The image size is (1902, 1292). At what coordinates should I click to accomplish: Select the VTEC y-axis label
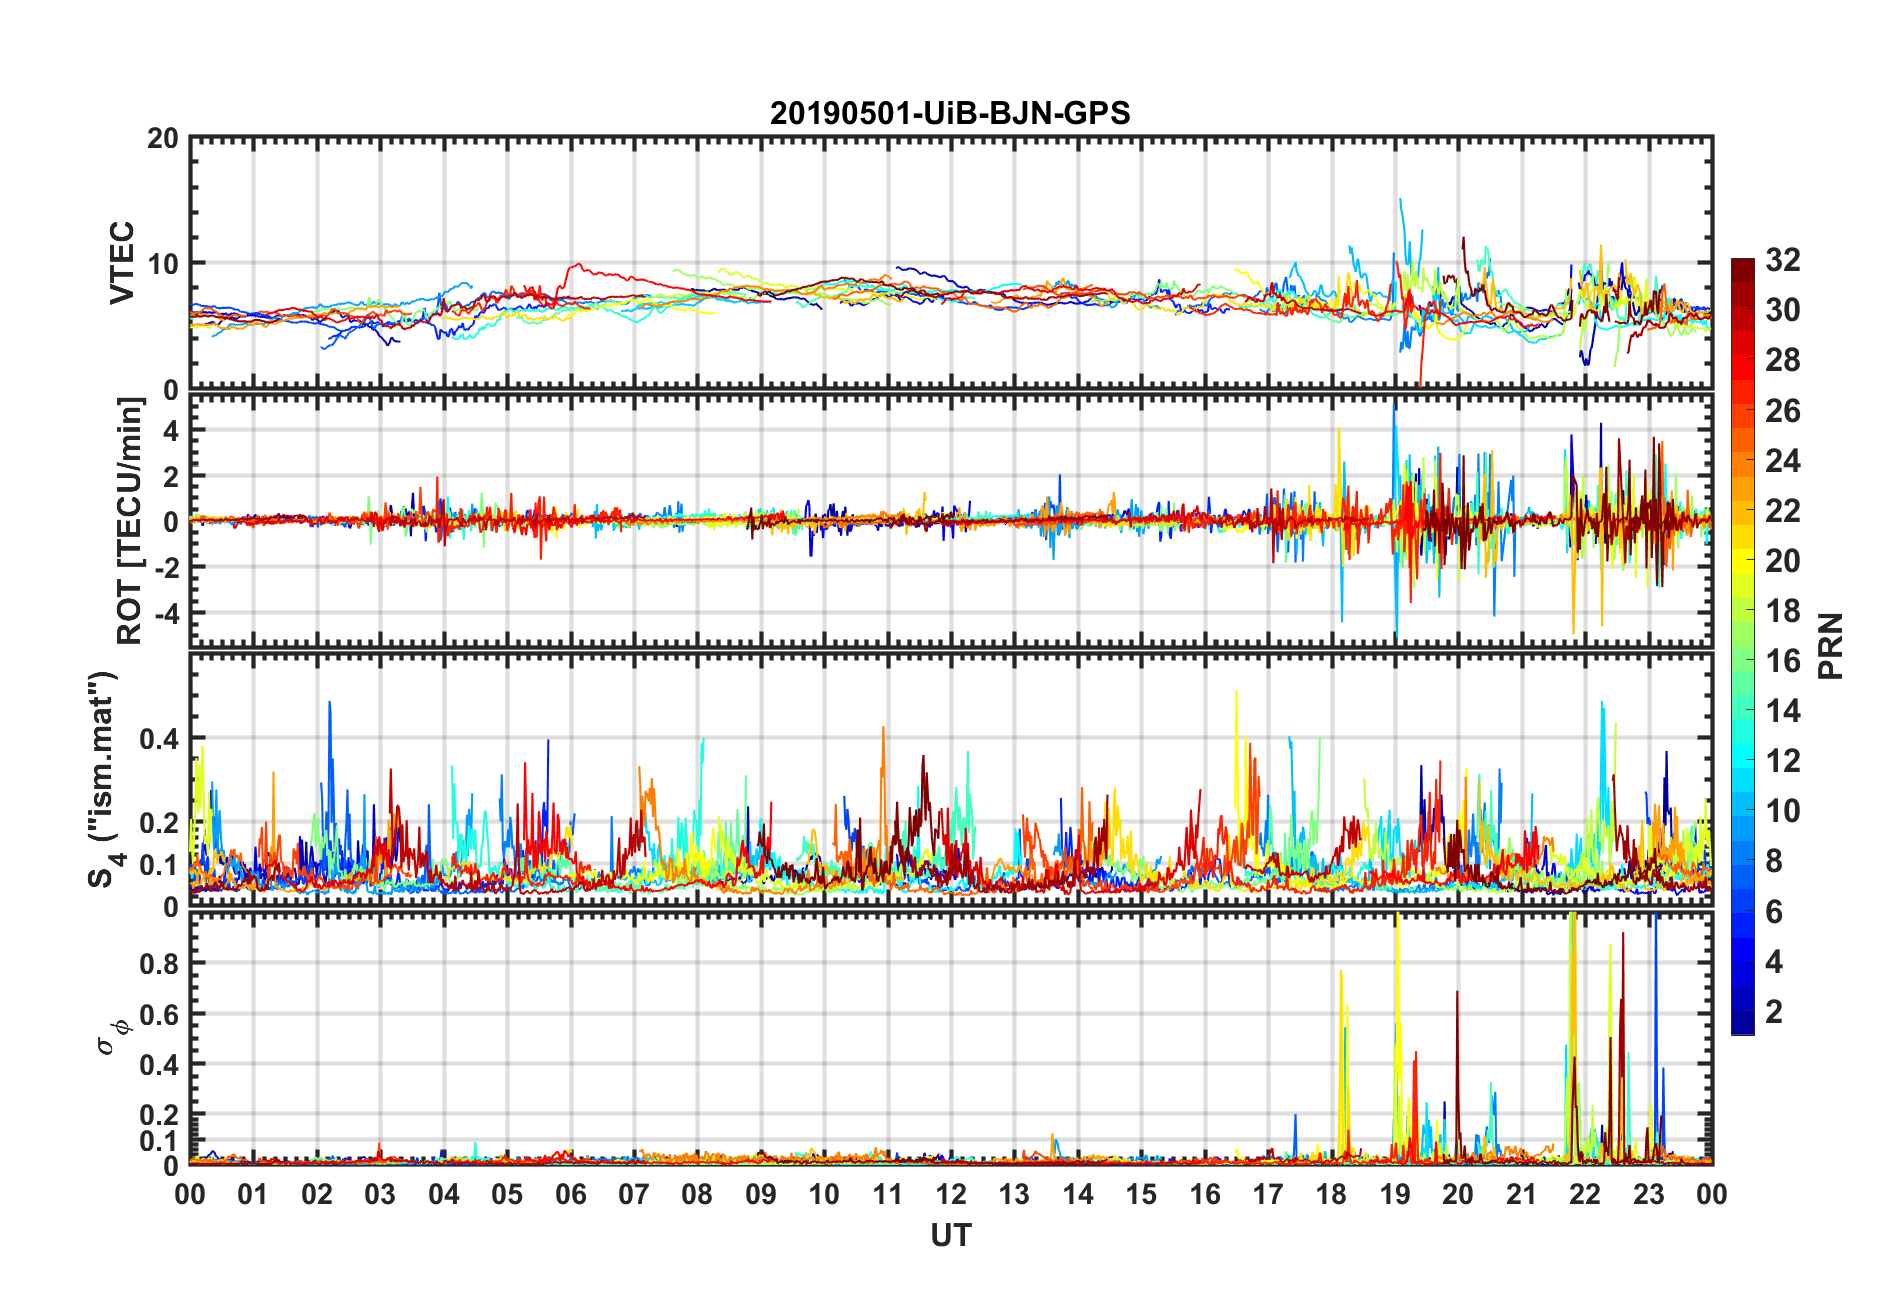click(122, 263)
